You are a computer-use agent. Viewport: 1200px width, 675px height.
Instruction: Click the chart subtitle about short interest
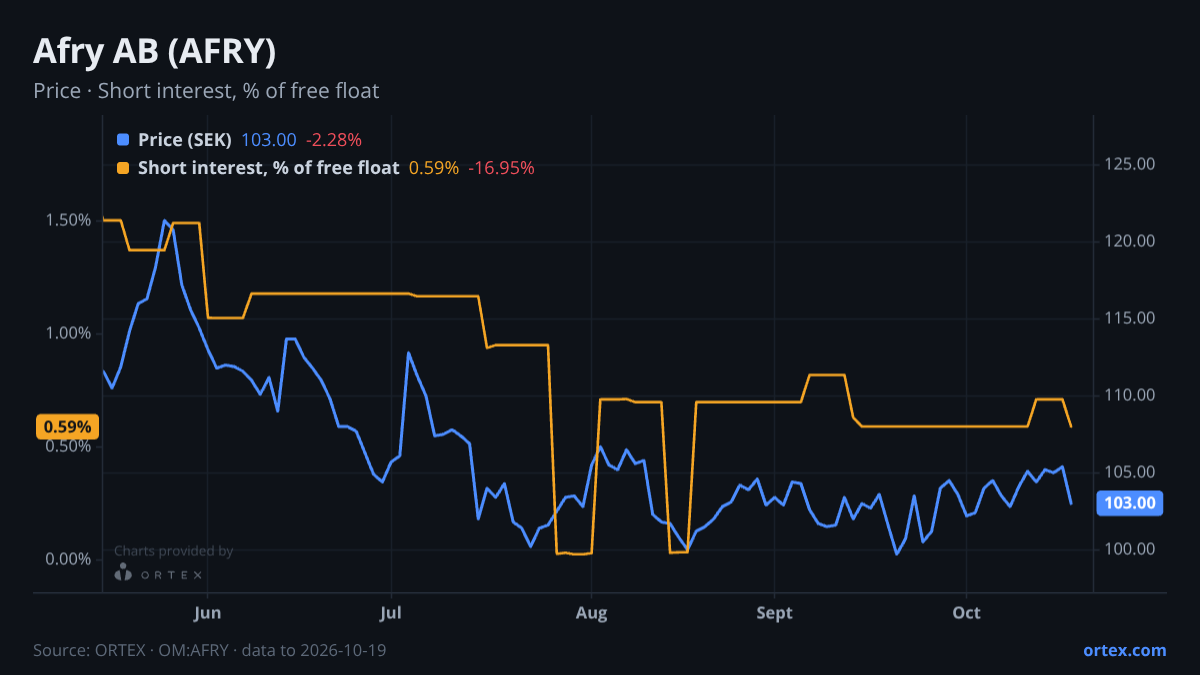point(206,91)
